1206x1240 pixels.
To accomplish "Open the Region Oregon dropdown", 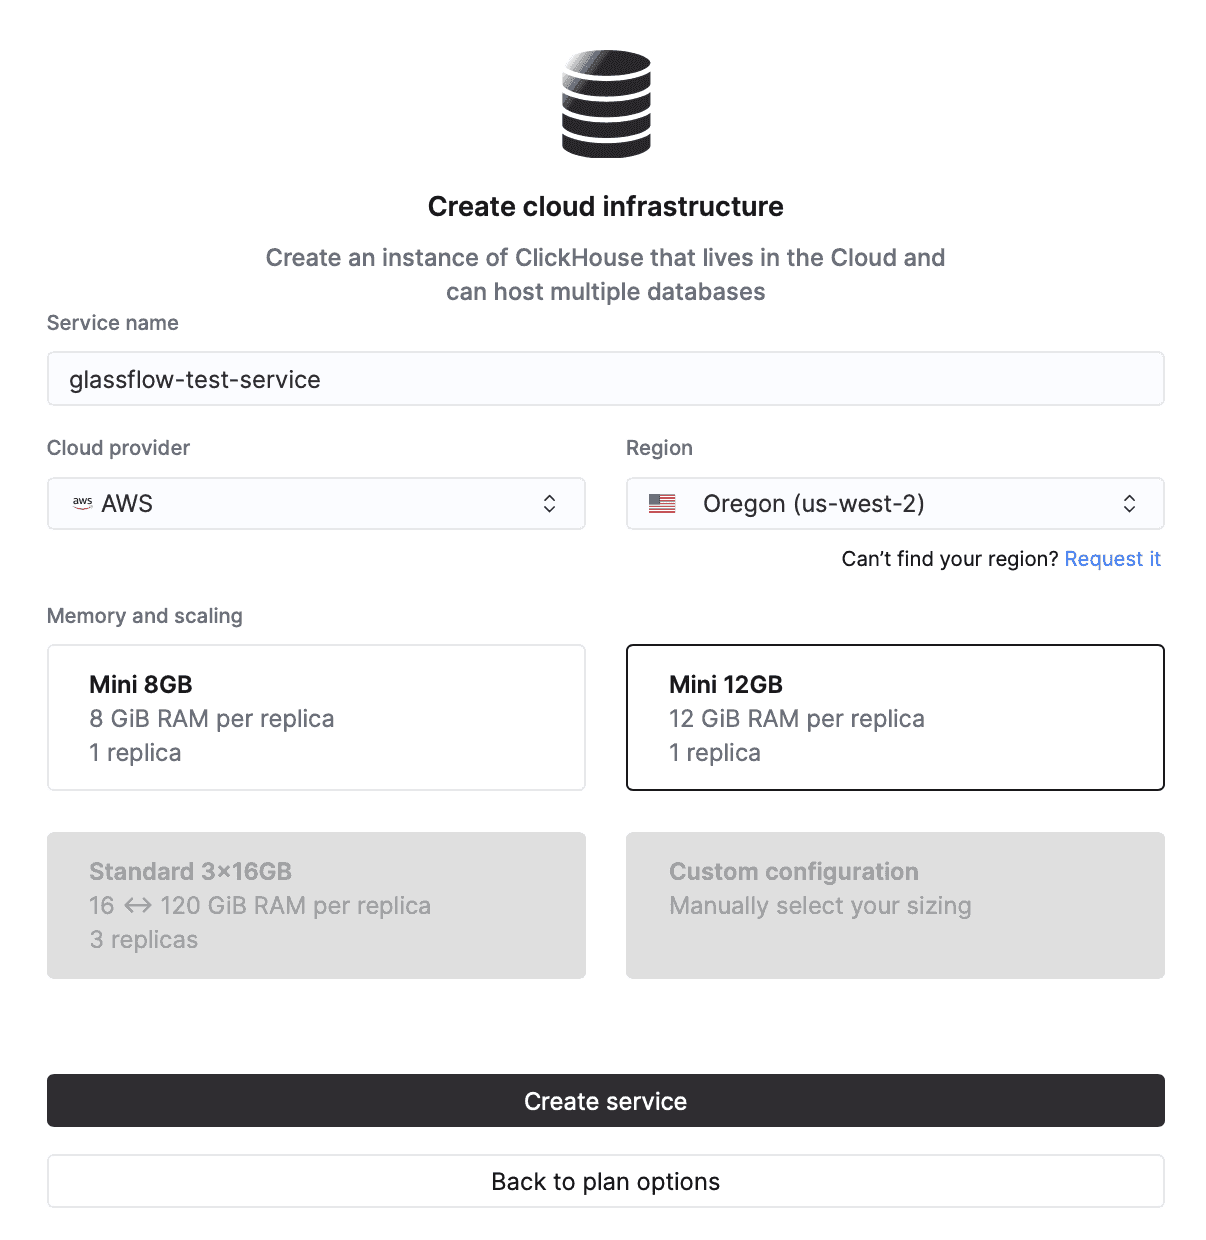I will [895, 503].
